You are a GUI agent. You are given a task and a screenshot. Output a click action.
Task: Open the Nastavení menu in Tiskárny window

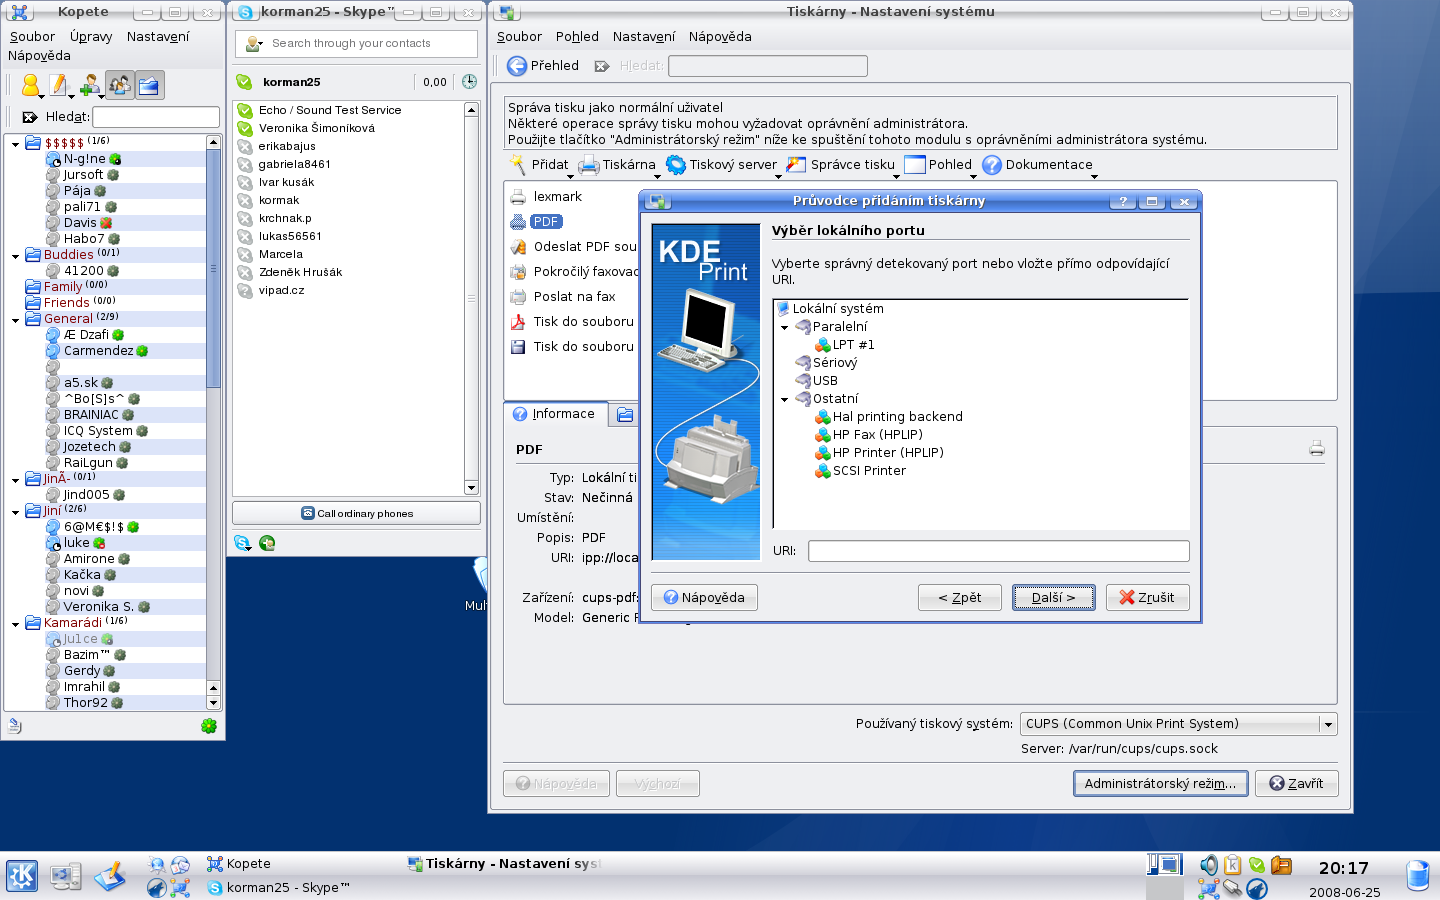[x=643, y=37]
